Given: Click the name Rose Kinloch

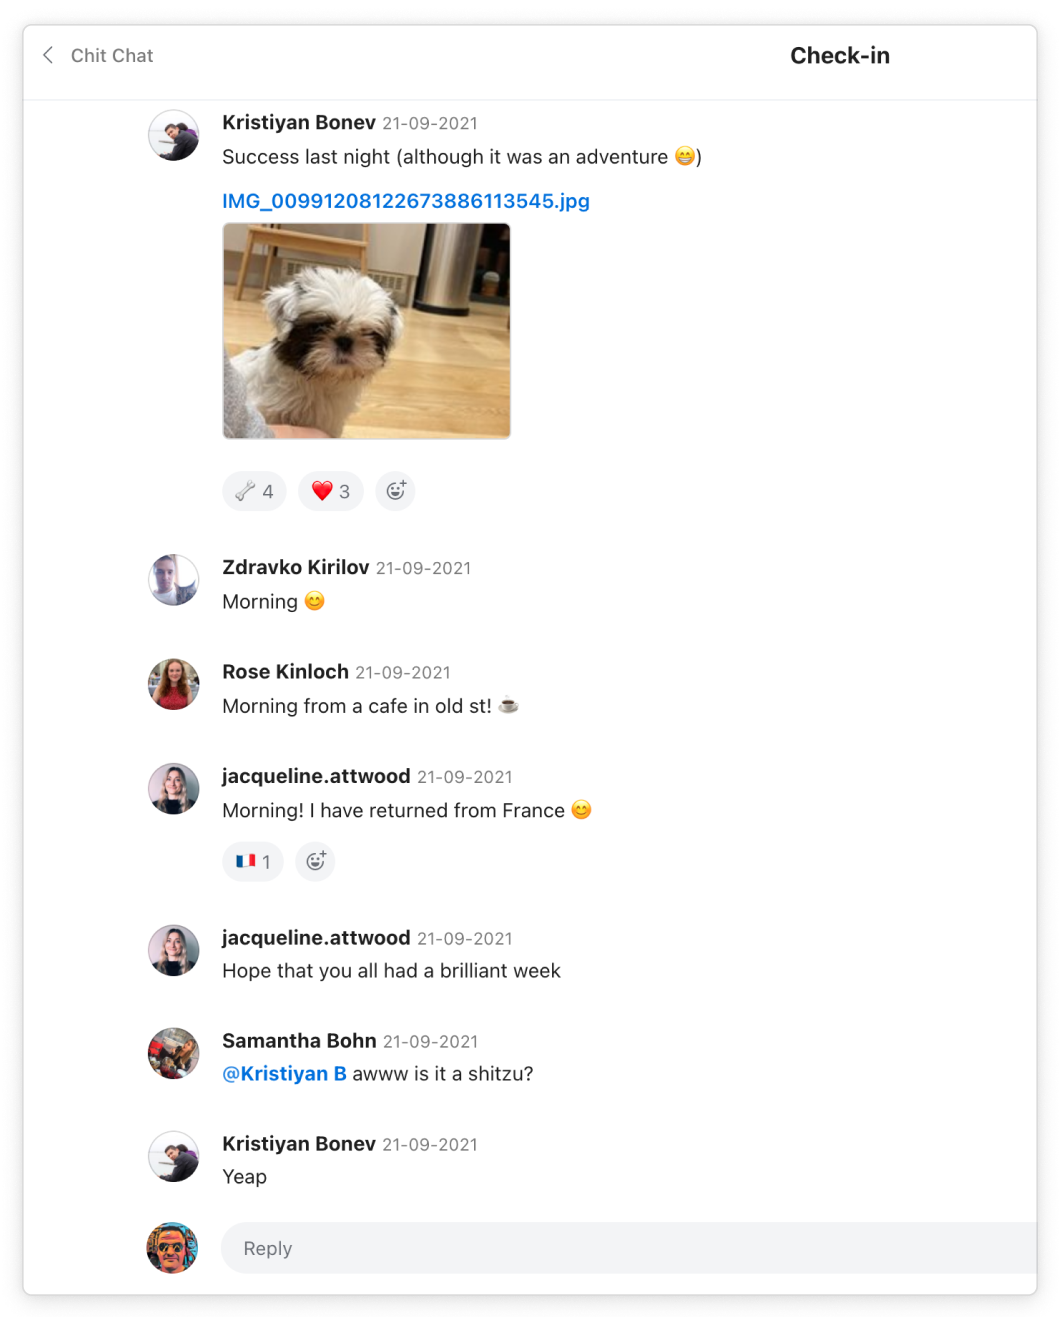Looking at the screenshot, I should [x=285, y=672].
